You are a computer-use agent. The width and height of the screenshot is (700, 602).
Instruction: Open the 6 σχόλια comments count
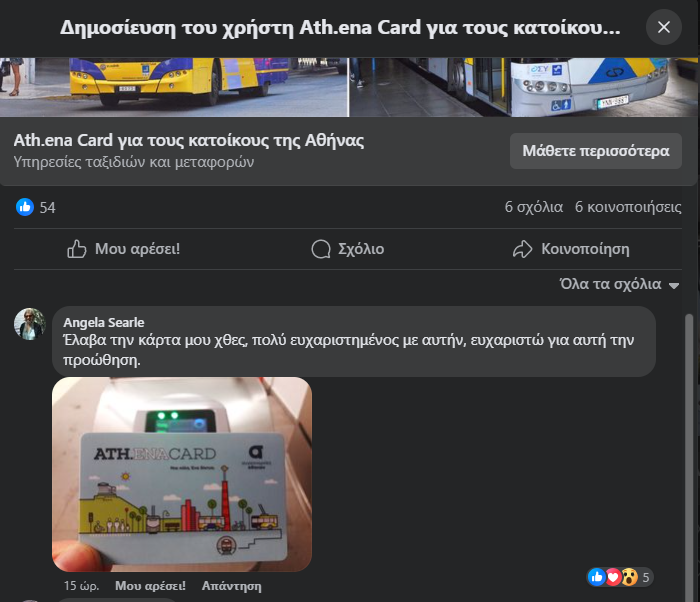[533, 207]
